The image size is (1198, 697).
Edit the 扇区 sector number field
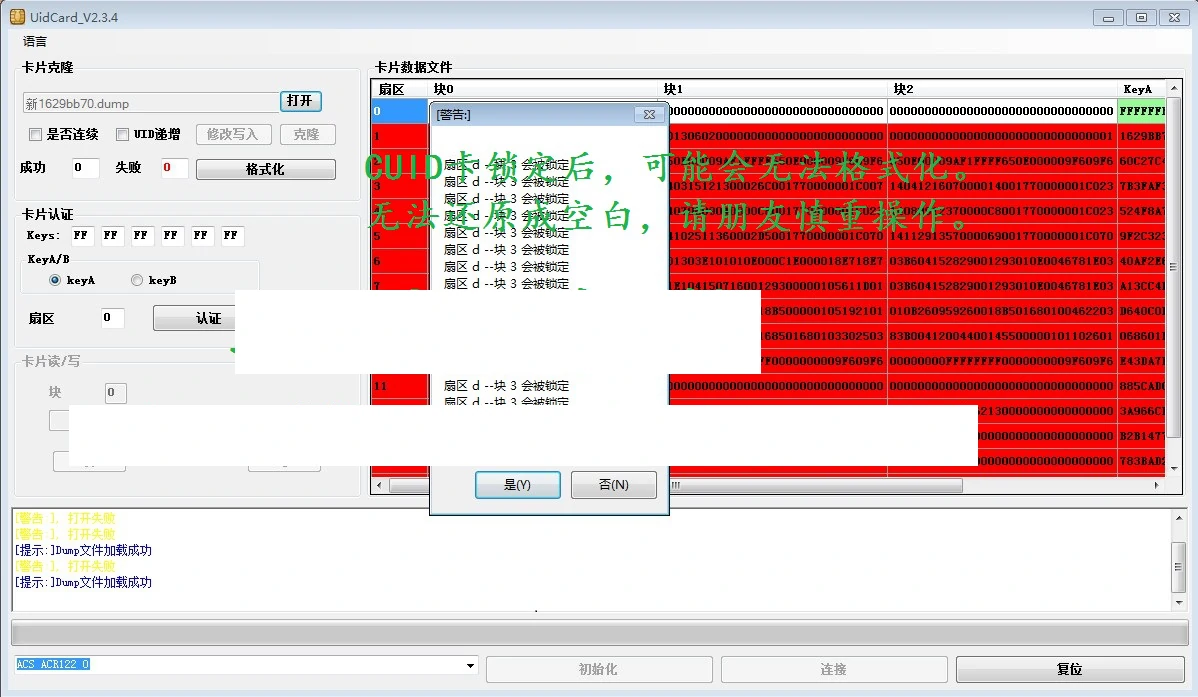[x=110, y=317]
